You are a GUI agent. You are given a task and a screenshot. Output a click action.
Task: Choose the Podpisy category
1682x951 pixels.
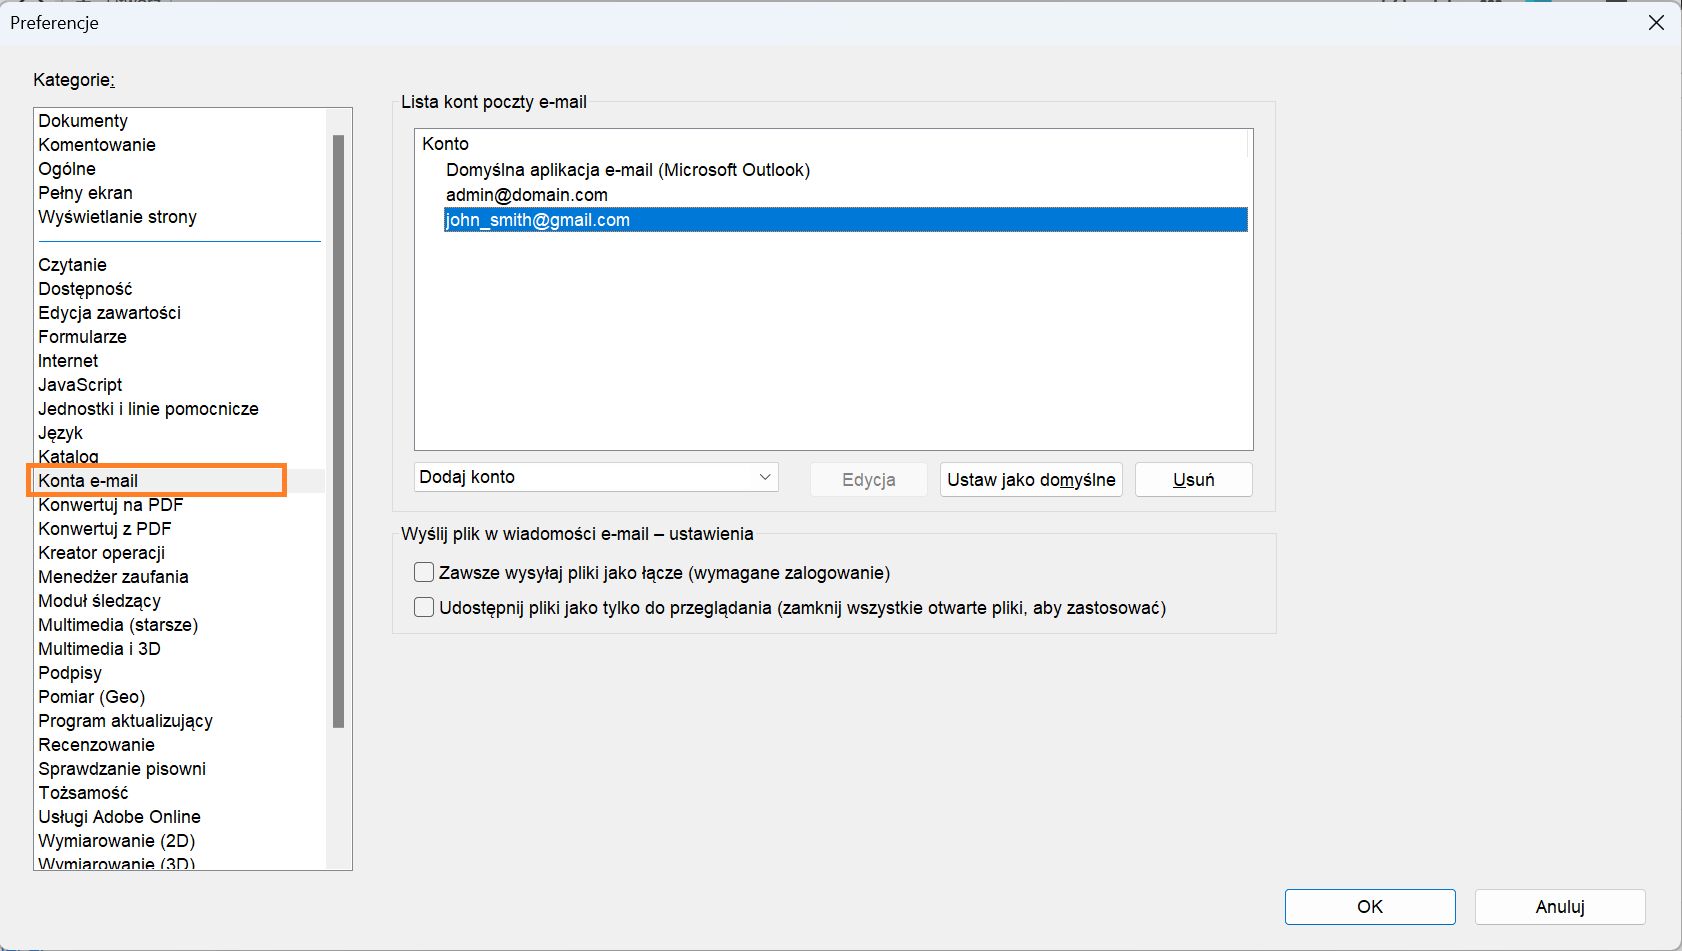click(70, 673)
